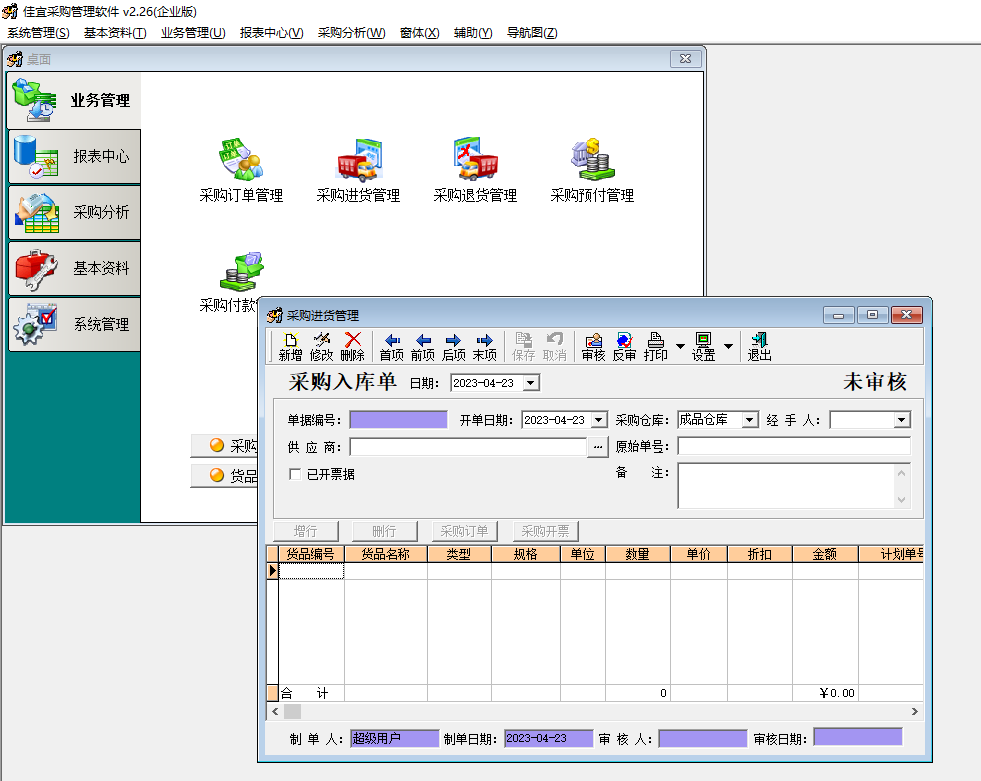
Task: Click the 打印 (Print) toolbar icon
Action: point(656,347)
